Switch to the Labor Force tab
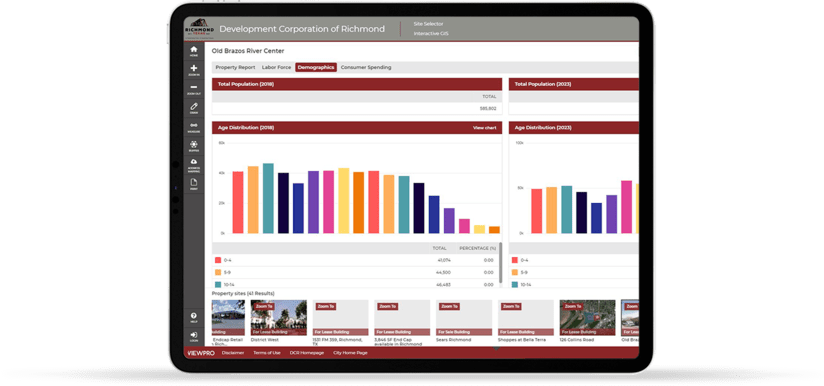Screen dimensions: 824x386 [276, 67]
